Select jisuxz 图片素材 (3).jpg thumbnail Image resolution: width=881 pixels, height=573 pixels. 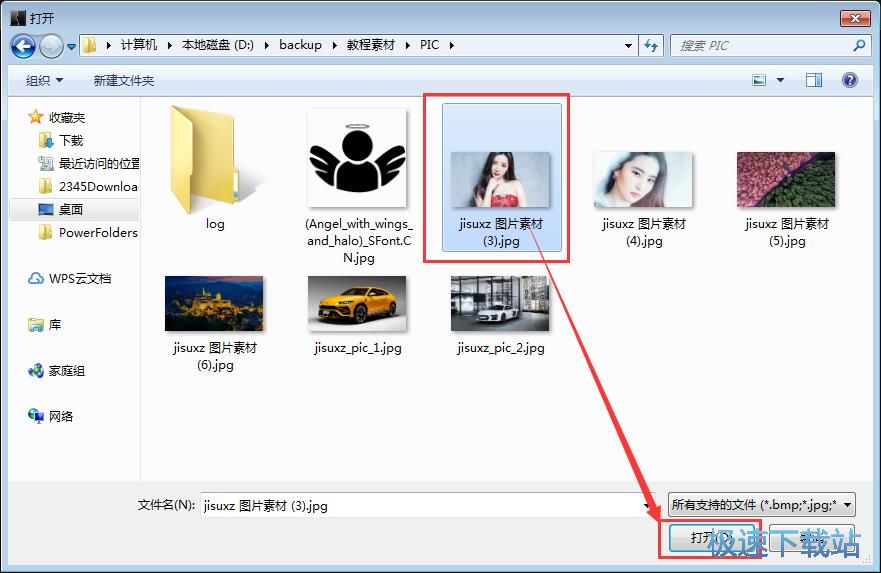point(500,180)
